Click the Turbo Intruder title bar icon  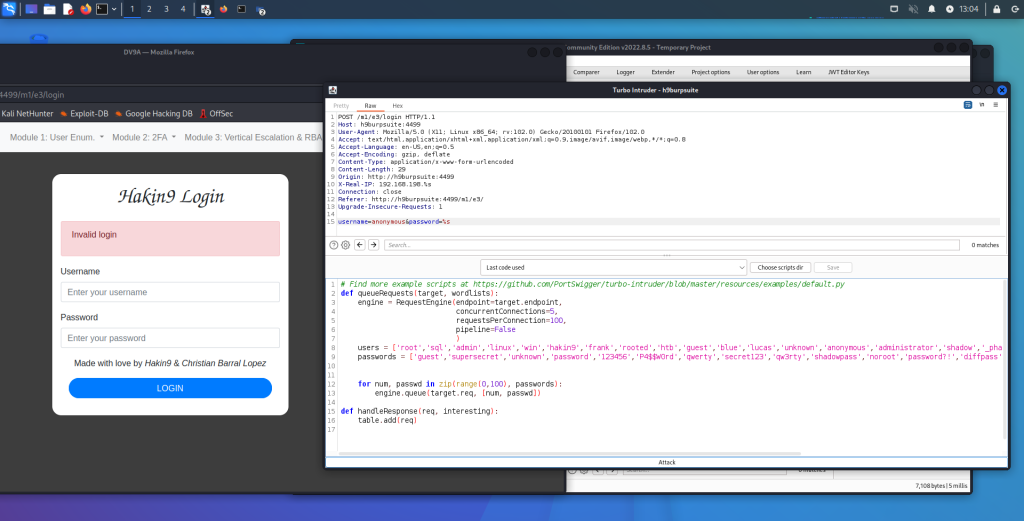point(332,90)
